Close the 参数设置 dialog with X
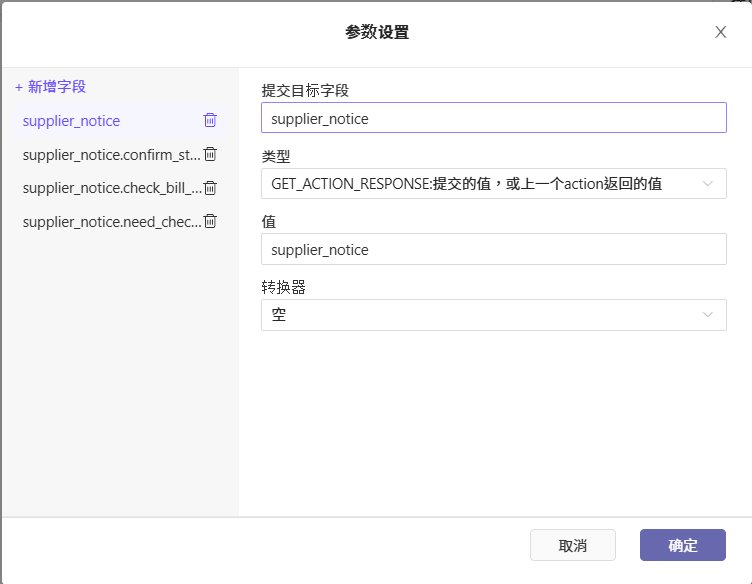 [x=720, y=32]
